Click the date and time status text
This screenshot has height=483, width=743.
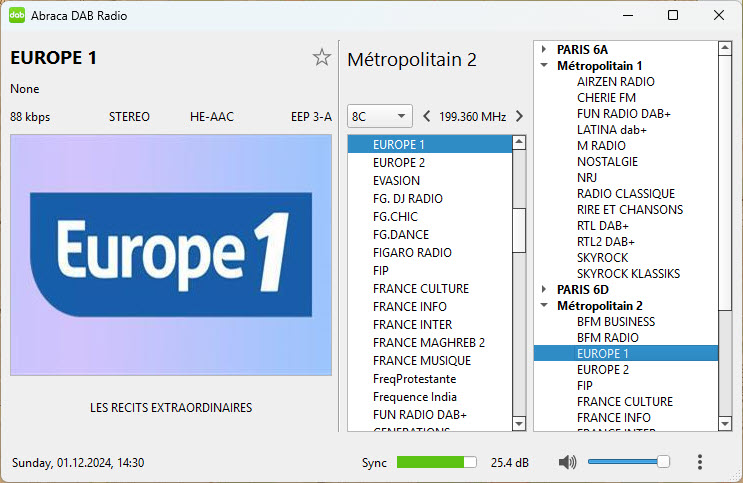[78, 463]
